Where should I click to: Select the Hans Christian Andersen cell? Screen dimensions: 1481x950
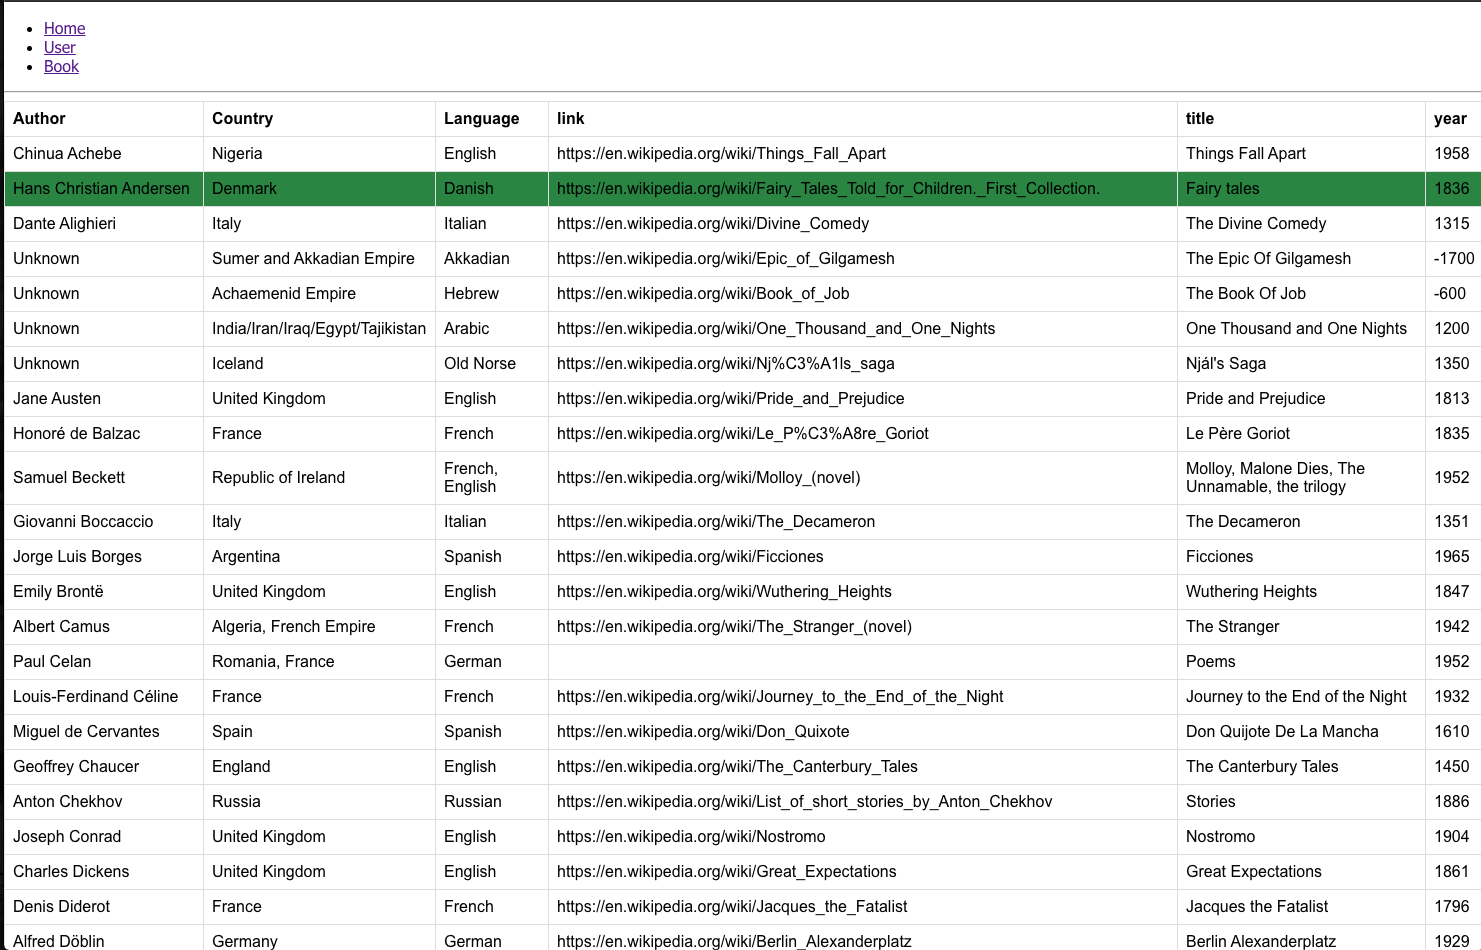[104, 189]
